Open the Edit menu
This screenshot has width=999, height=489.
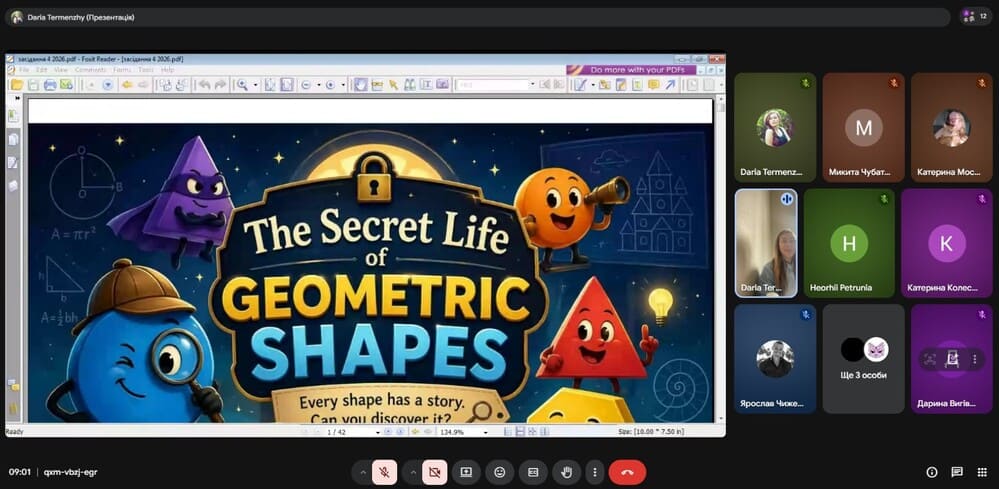[x=42, y=69]
